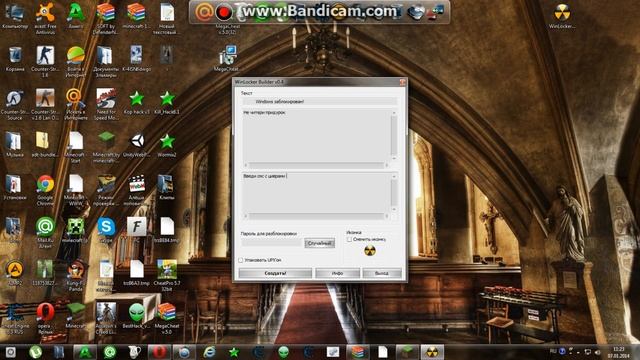
Task: Select the Mail.Ru Агент desktop icon
Action: [45, 233]
